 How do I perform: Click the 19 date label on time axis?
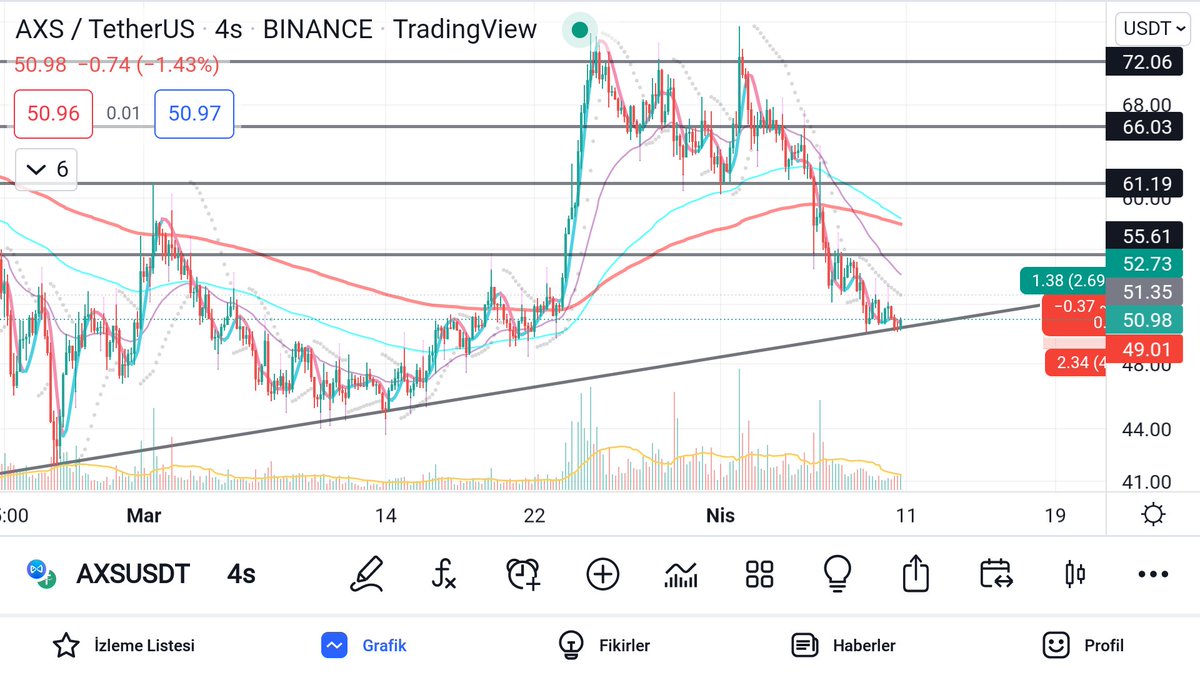(1054, 516)
